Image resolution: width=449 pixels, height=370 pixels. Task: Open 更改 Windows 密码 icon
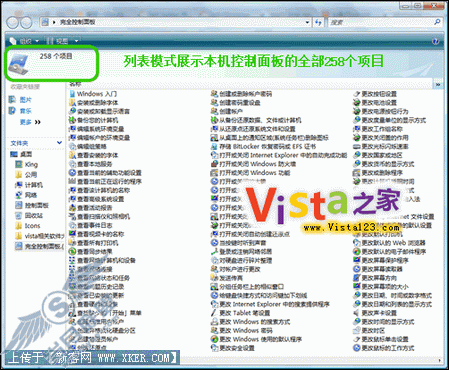point(214,331)
